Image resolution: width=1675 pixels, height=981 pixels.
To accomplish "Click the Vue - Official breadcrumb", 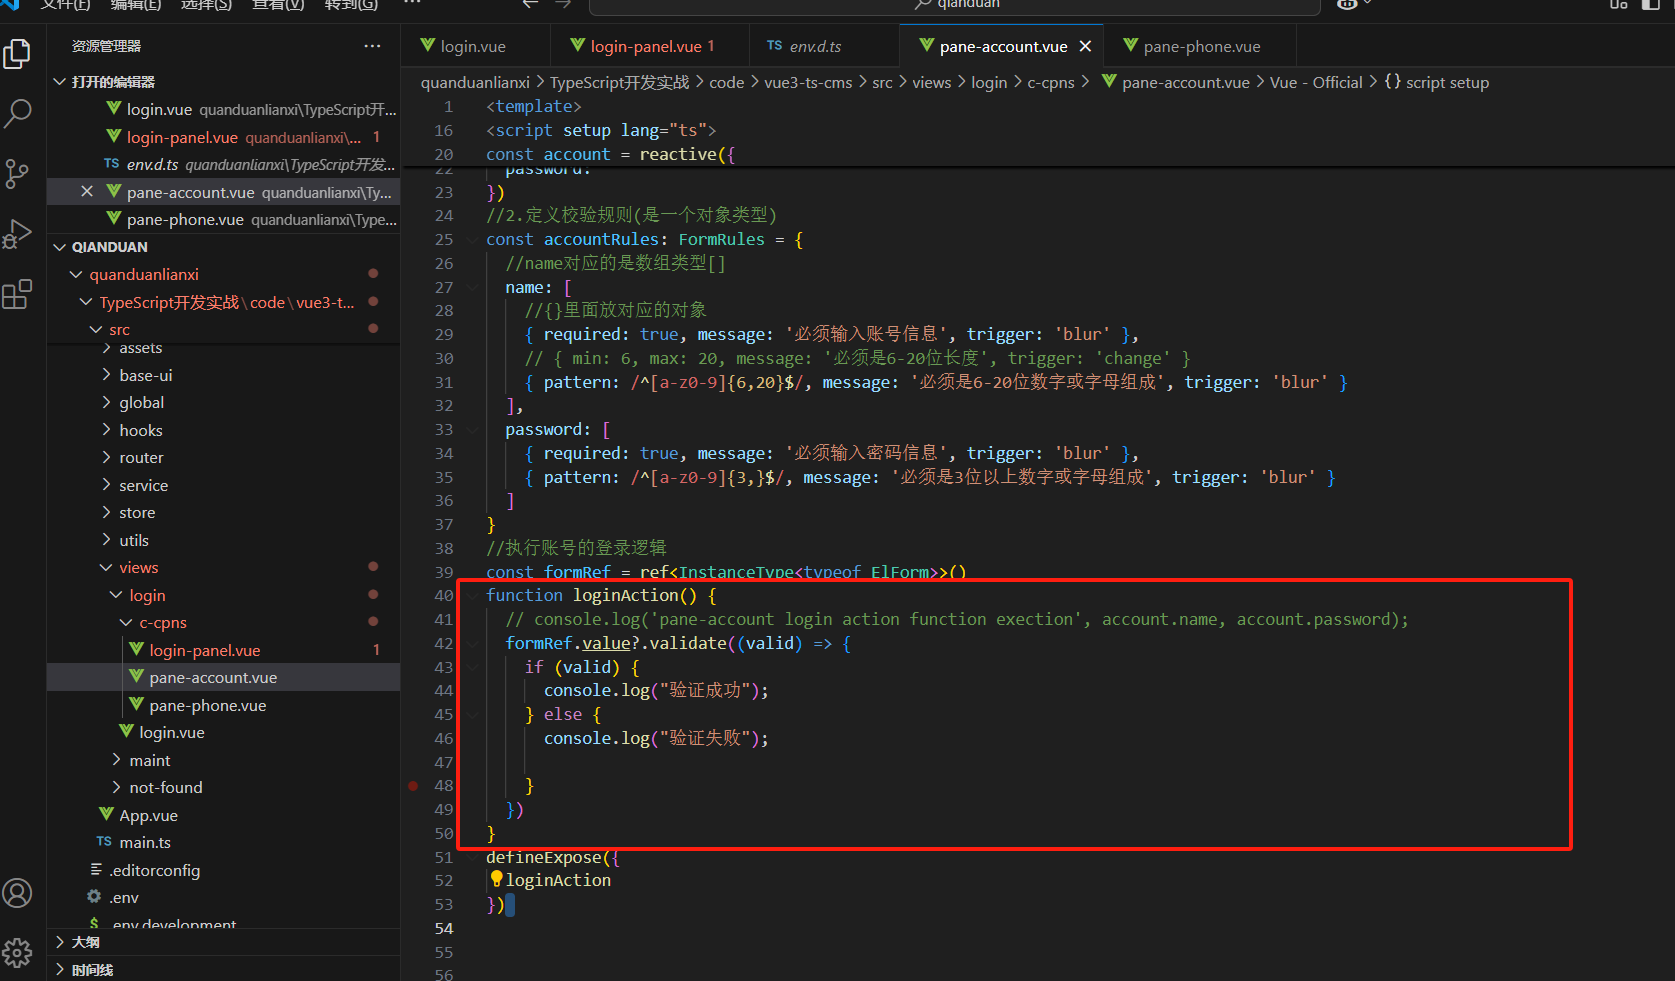I will [x=1316, y=82].
